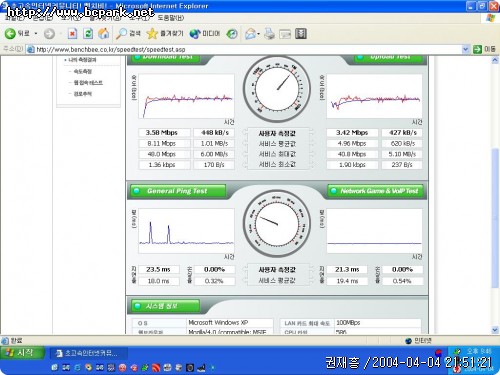Open the Back button history dropdown arrow
500x375 pixels.
[36, 34]
